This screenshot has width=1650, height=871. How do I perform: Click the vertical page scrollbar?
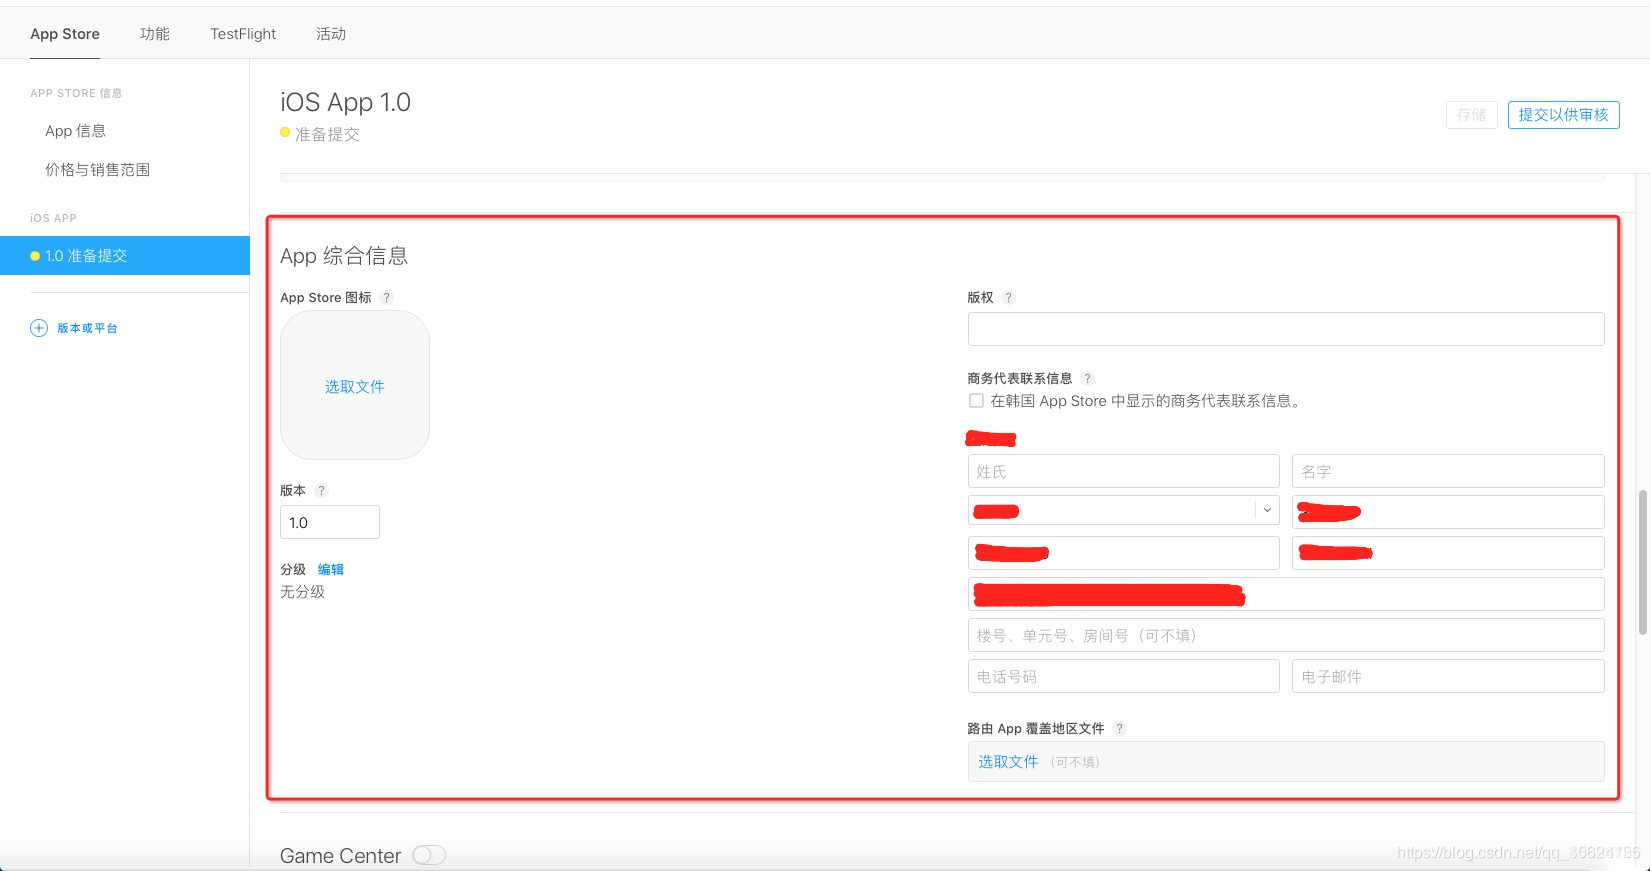click(x=1642, y=562)
